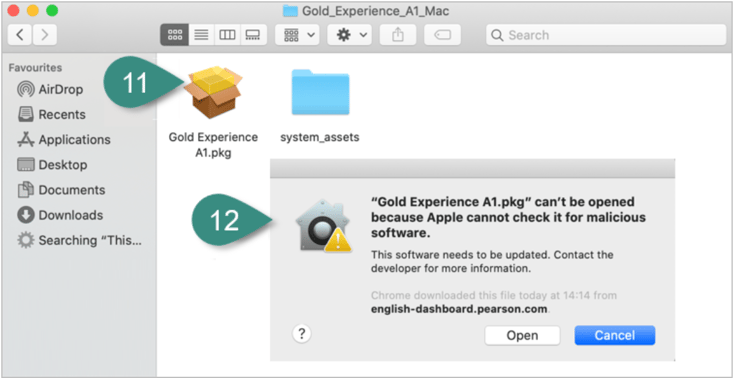The image size is (734, 378).
Task: Click the Favourites sidebar heading
Action: coord(35,68)
